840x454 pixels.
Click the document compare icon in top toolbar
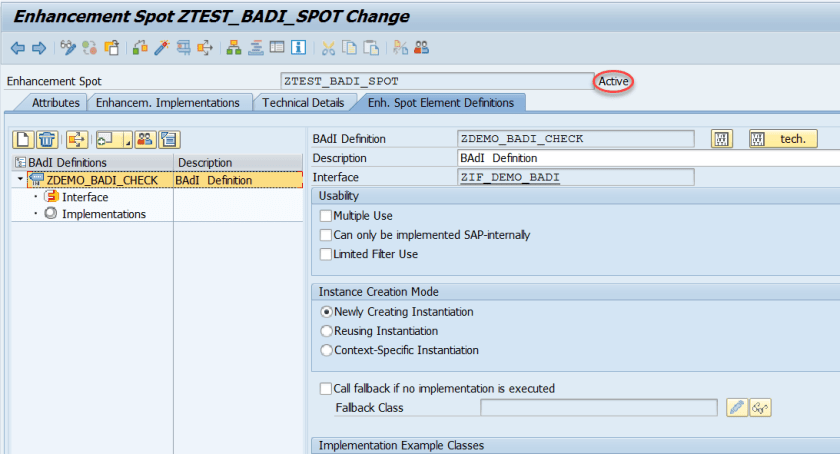click(400, 48)
